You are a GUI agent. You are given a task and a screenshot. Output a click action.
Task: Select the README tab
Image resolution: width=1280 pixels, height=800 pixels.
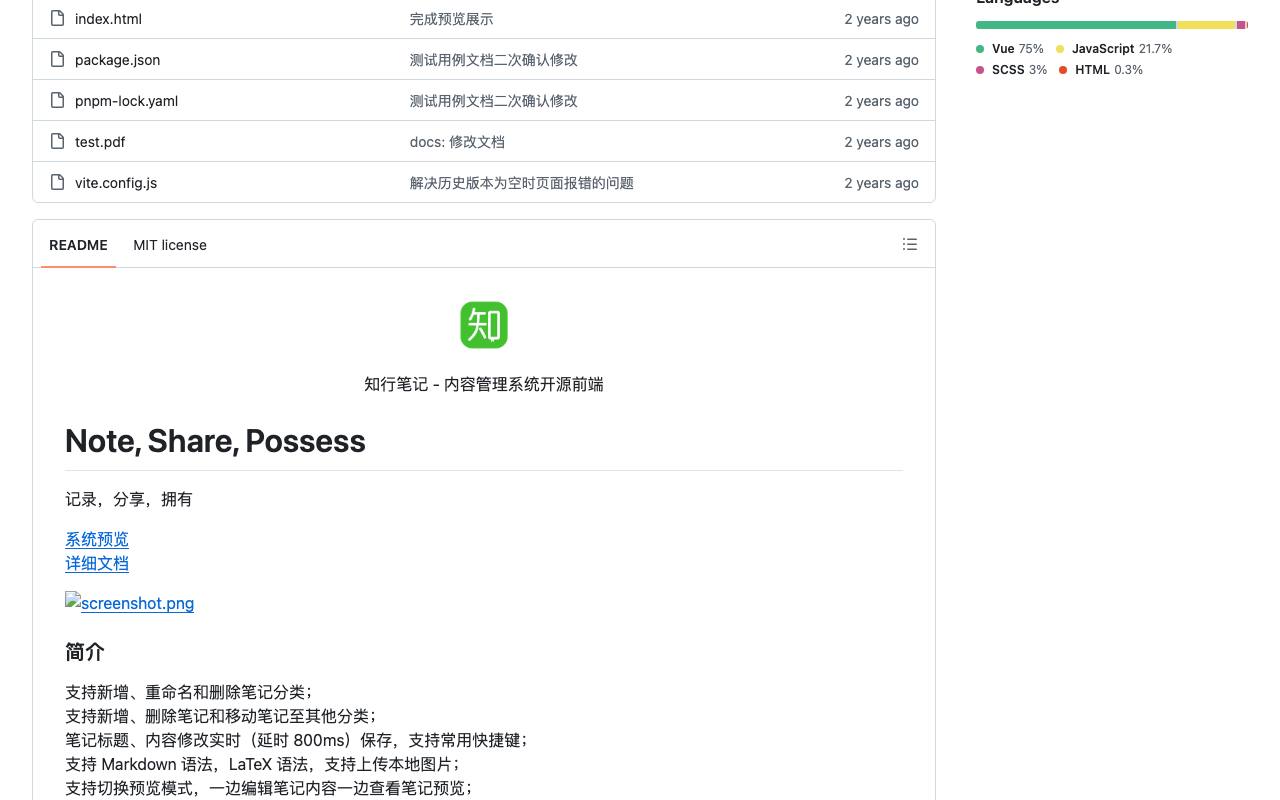[78, 245]
